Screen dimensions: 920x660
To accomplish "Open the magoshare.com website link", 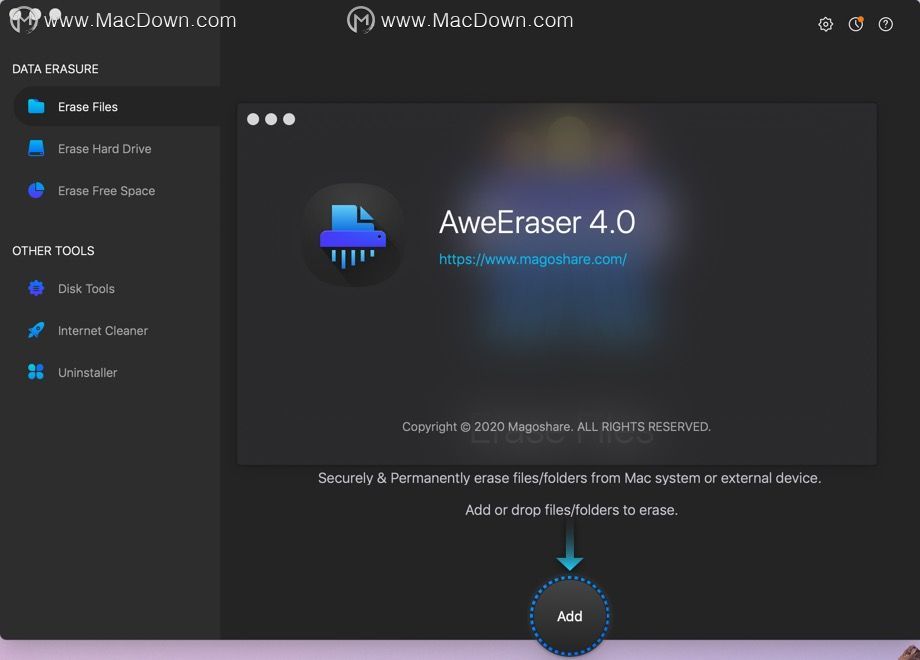I will click(533, 259).
